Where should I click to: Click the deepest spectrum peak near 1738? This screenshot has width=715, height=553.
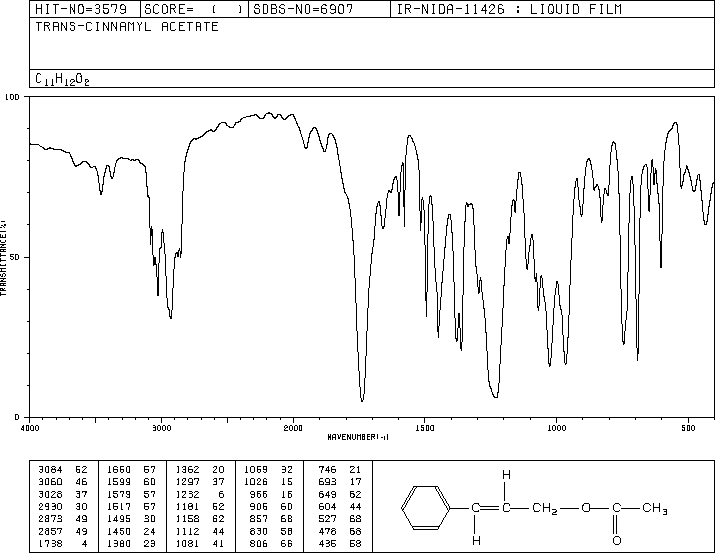pyautogui.click(x=362, y=399)
